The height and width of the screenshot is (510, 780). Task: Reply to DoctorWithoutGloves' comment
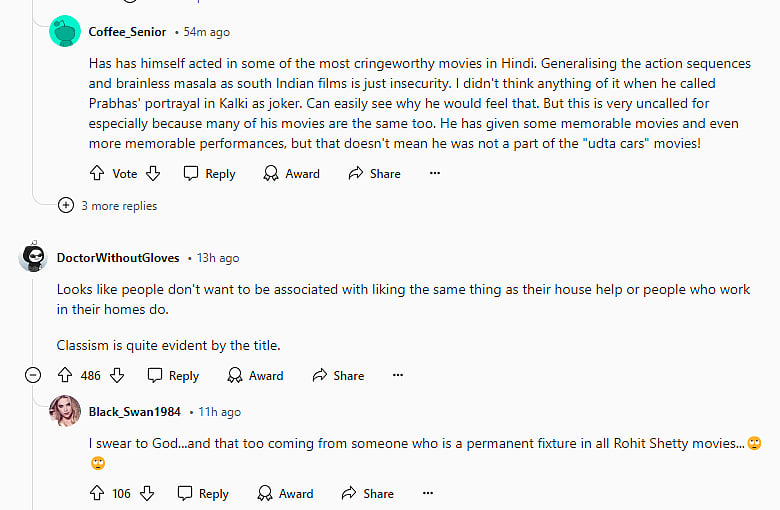(173, 375)
